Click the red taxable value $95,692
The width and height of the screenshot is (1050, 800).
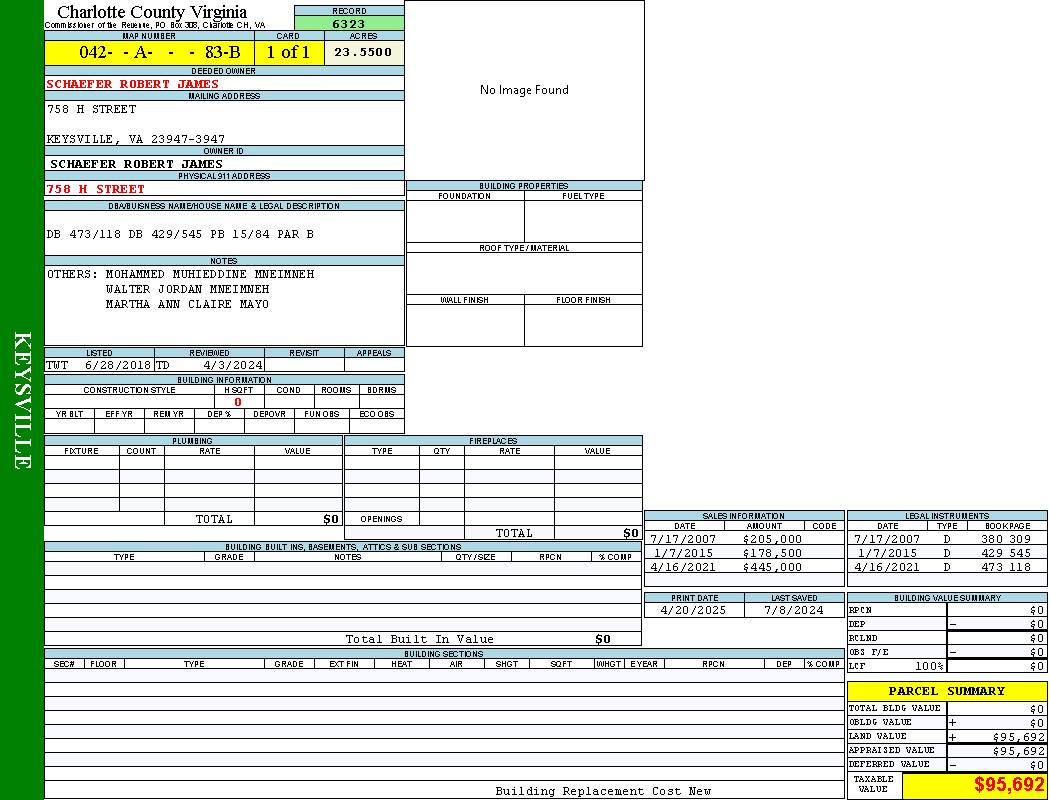[x=1009, y=785]
